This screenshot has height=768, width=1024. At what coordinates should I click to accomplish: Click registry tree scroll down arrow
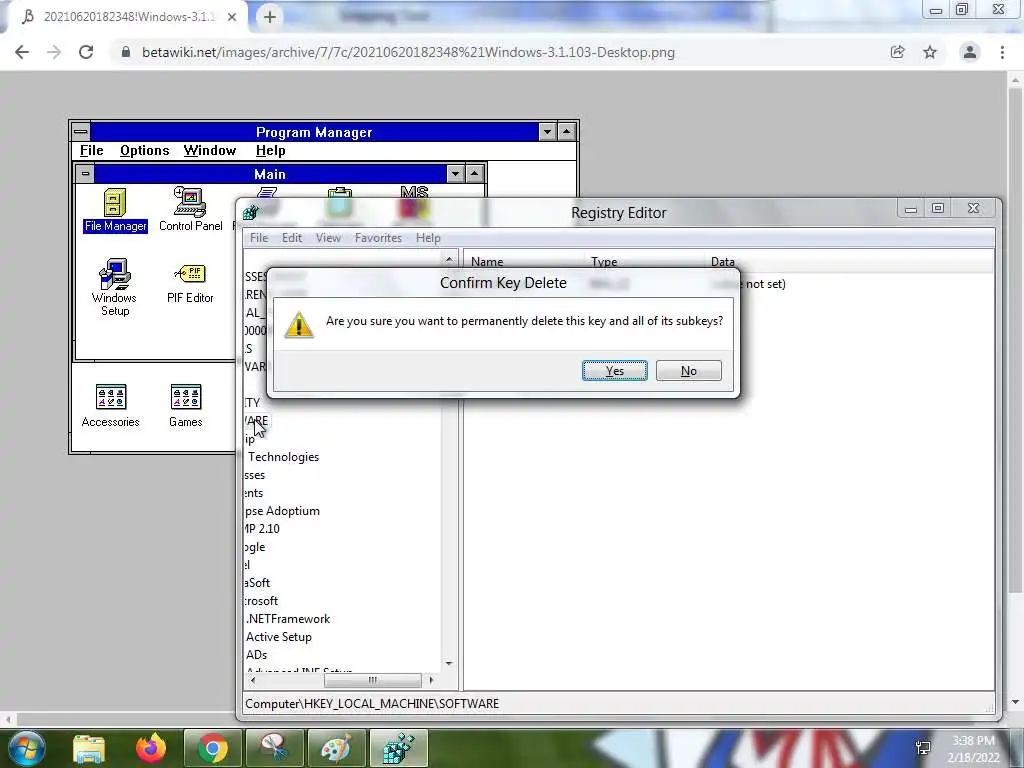click(449, 664)
